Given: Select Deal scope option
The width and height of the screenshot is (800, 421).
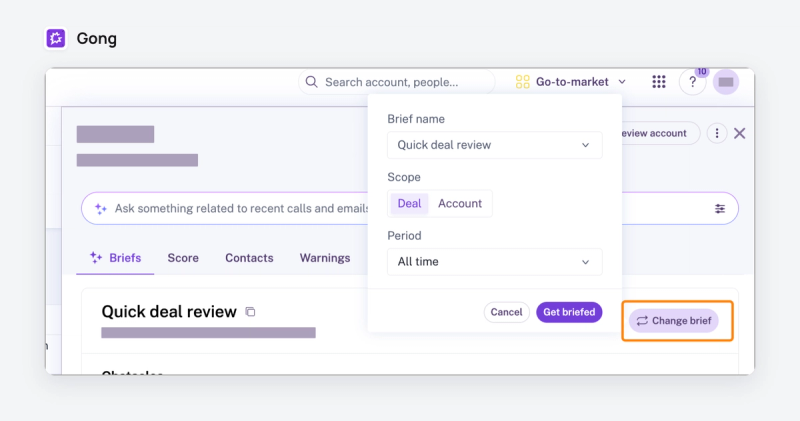Looking at the screenshot, I should [x=409, y=204].
